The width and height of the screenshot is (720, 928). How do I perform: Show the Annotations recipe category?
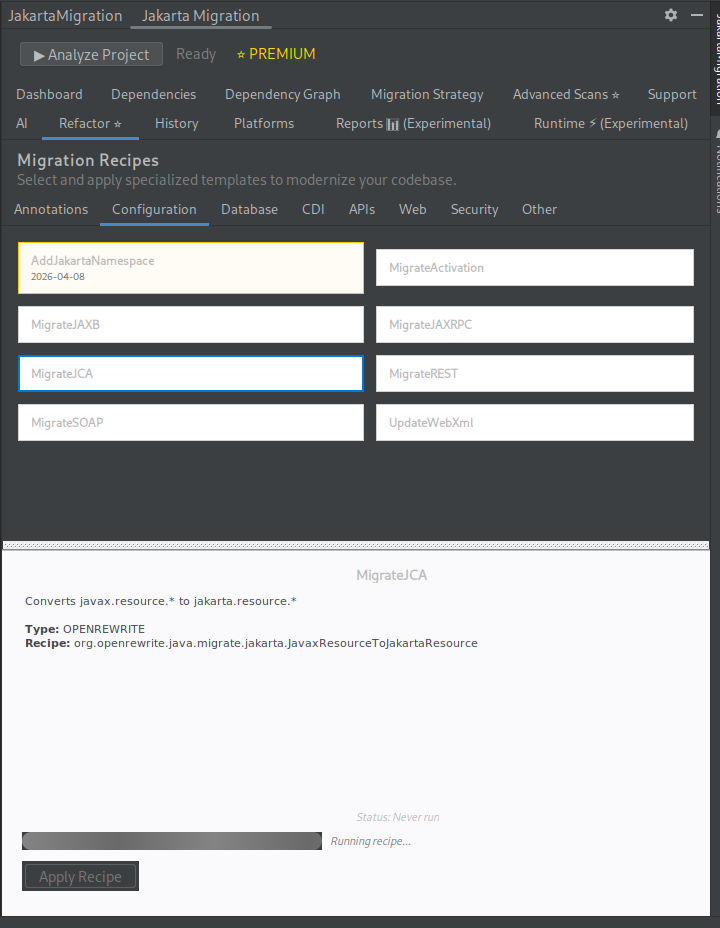click(51, 210)
